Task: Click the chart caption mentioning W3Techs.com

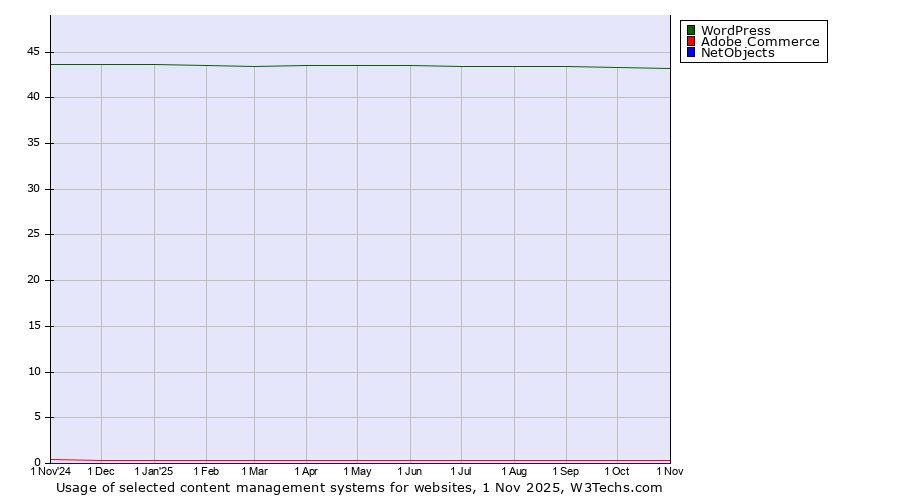Action: pyautogui.click(x=359, y=488)
